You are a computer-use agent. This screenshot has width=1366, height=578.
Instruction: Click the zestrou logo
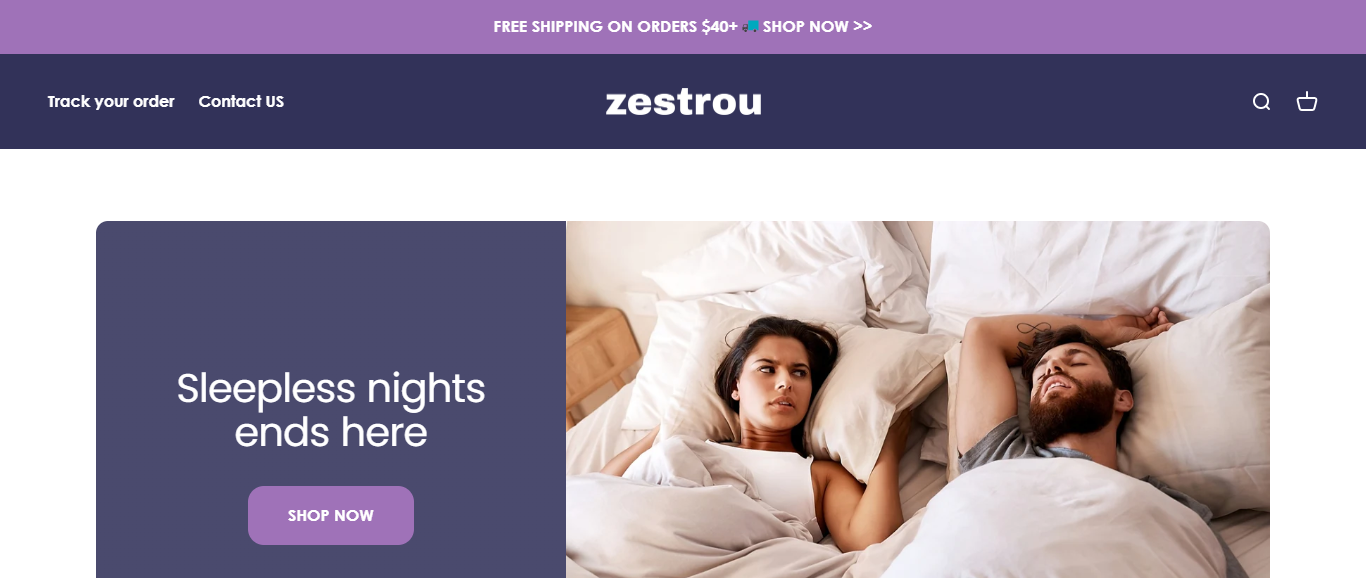683,102
